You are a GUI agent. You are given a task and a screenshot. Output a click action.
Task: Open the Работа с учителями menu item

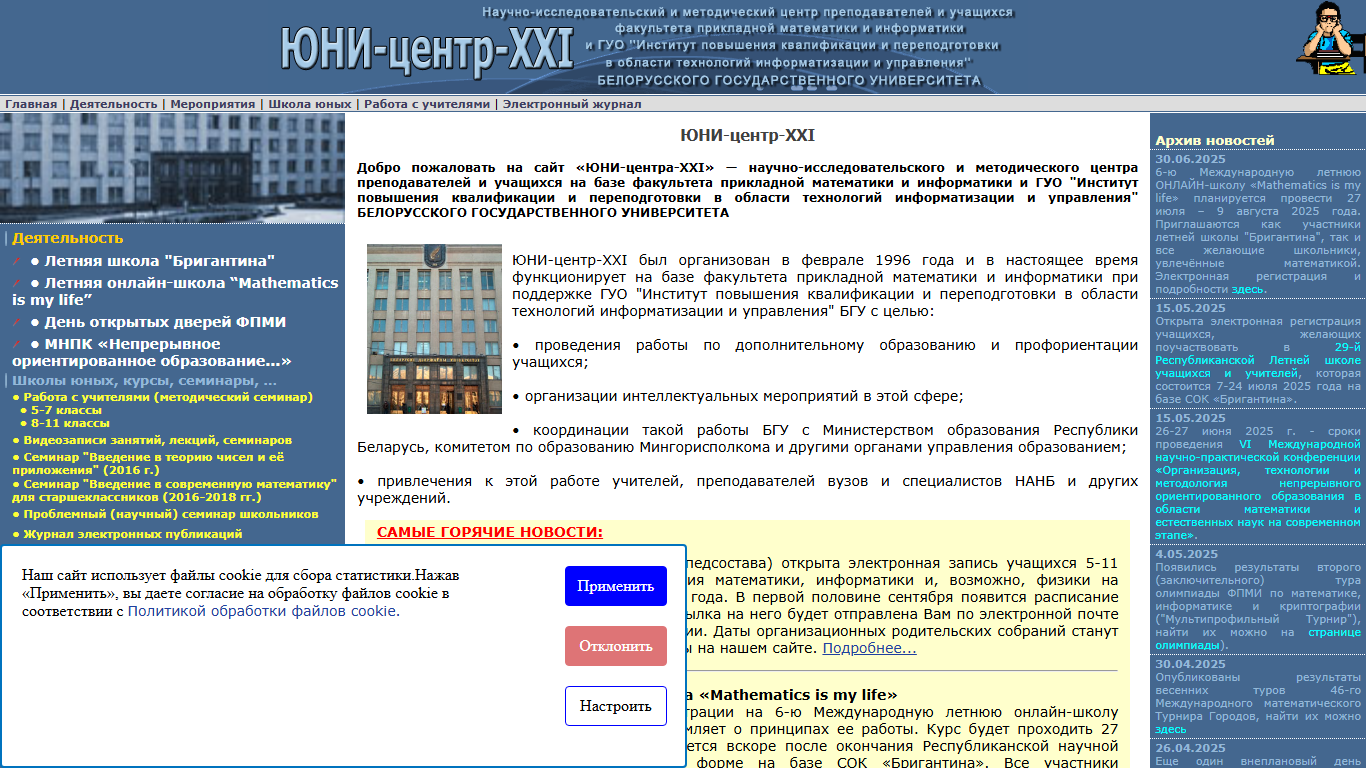(x=427, y=104)
